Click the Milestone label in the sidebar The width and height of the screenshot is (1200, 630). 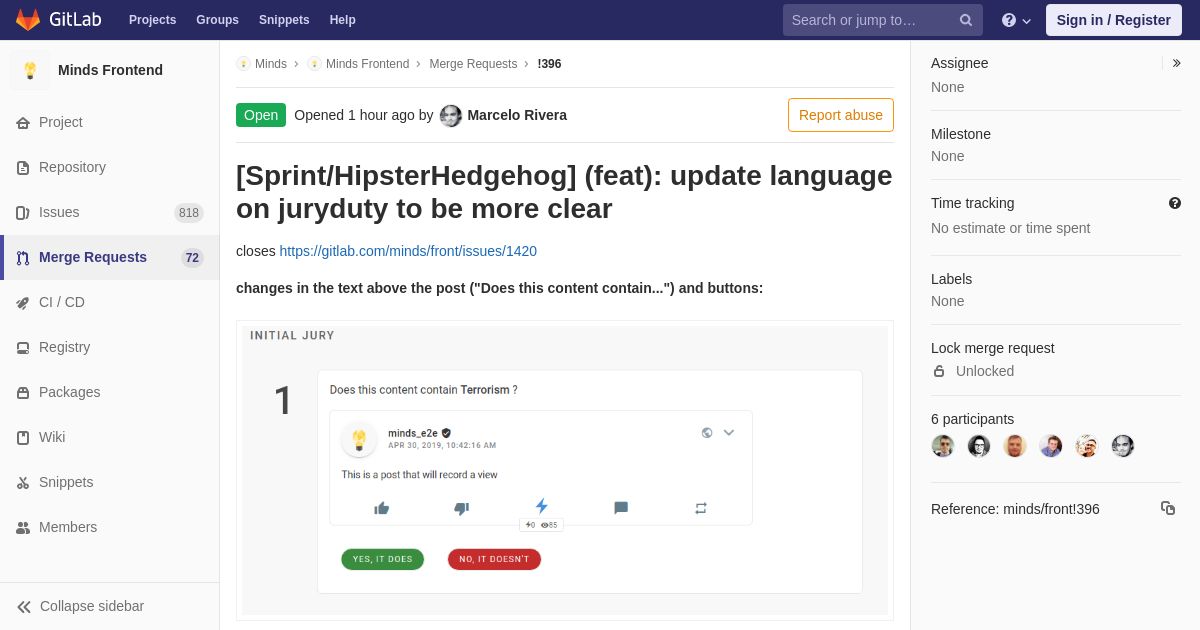pyautogui.click(x=961, y=134)
